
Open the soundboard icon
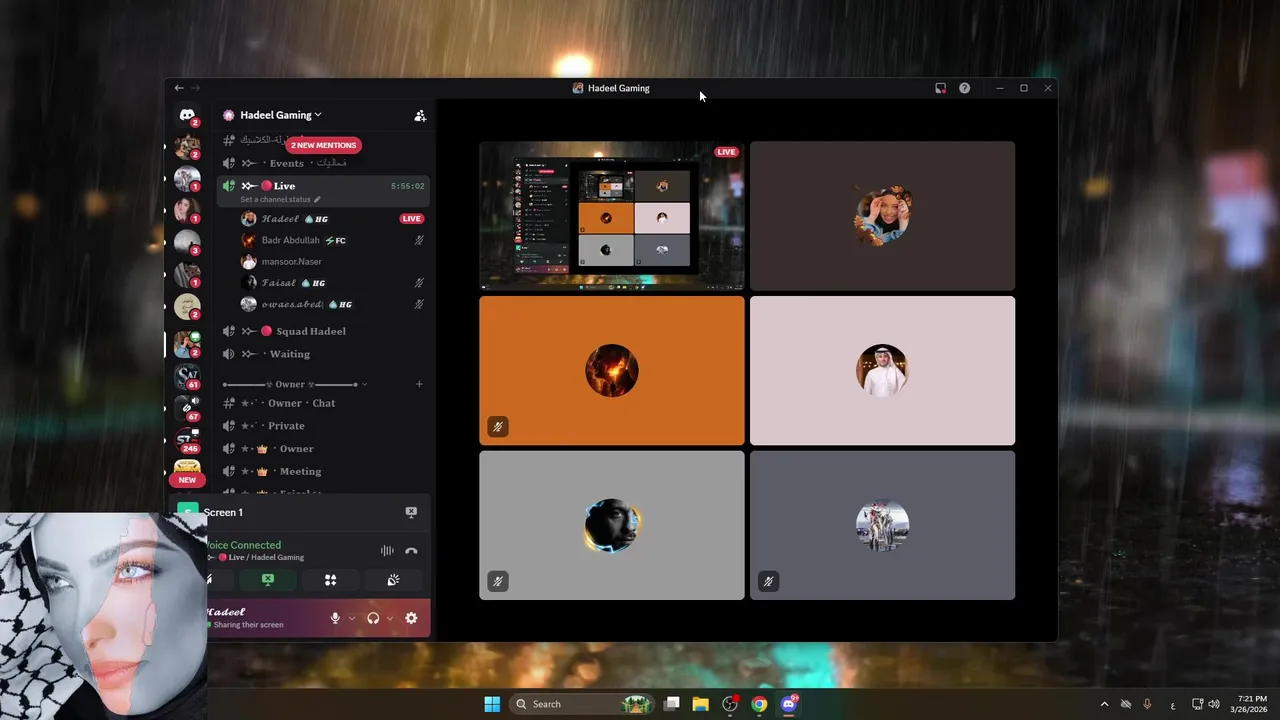[393, 580]
